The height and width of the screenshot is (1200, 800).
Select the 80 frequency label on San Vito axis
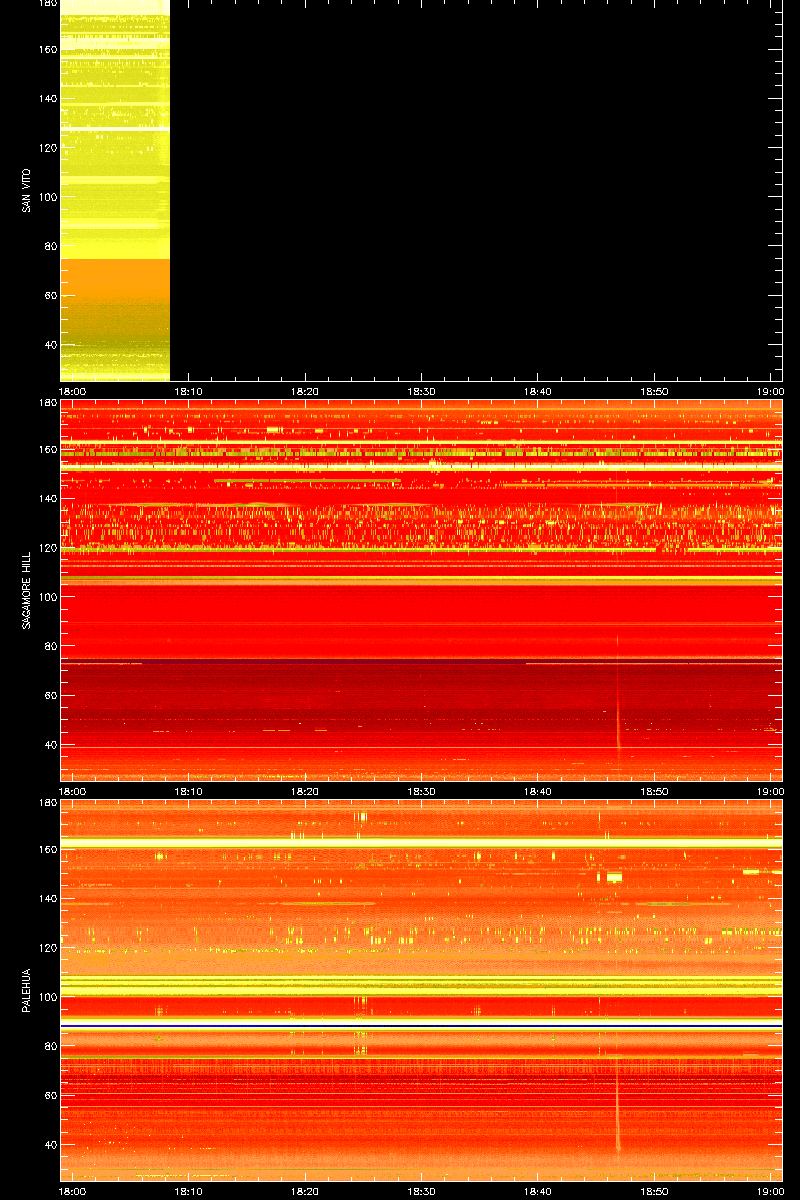tap(50, 246)
